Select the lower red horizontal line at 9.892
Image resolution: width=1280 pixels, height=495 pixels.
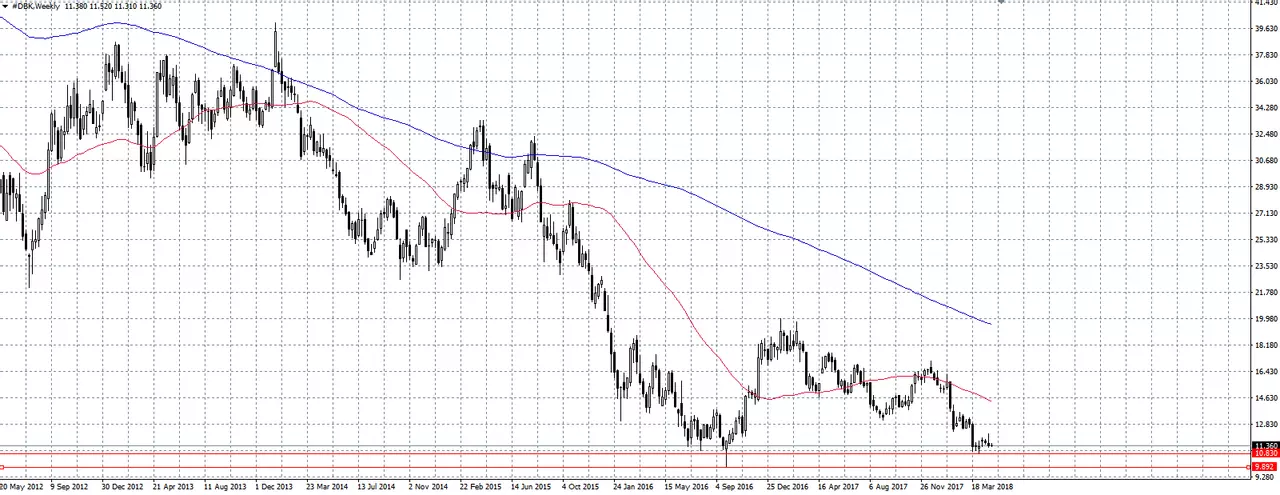pos(626,467)
